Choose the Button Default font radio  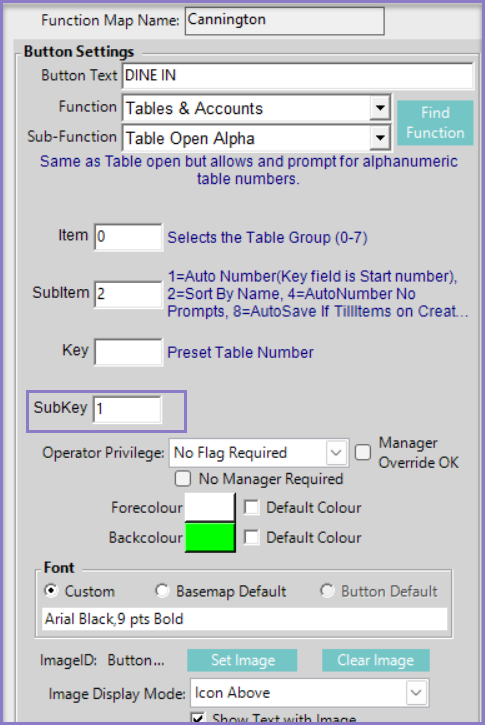click(x=327, y=590)
